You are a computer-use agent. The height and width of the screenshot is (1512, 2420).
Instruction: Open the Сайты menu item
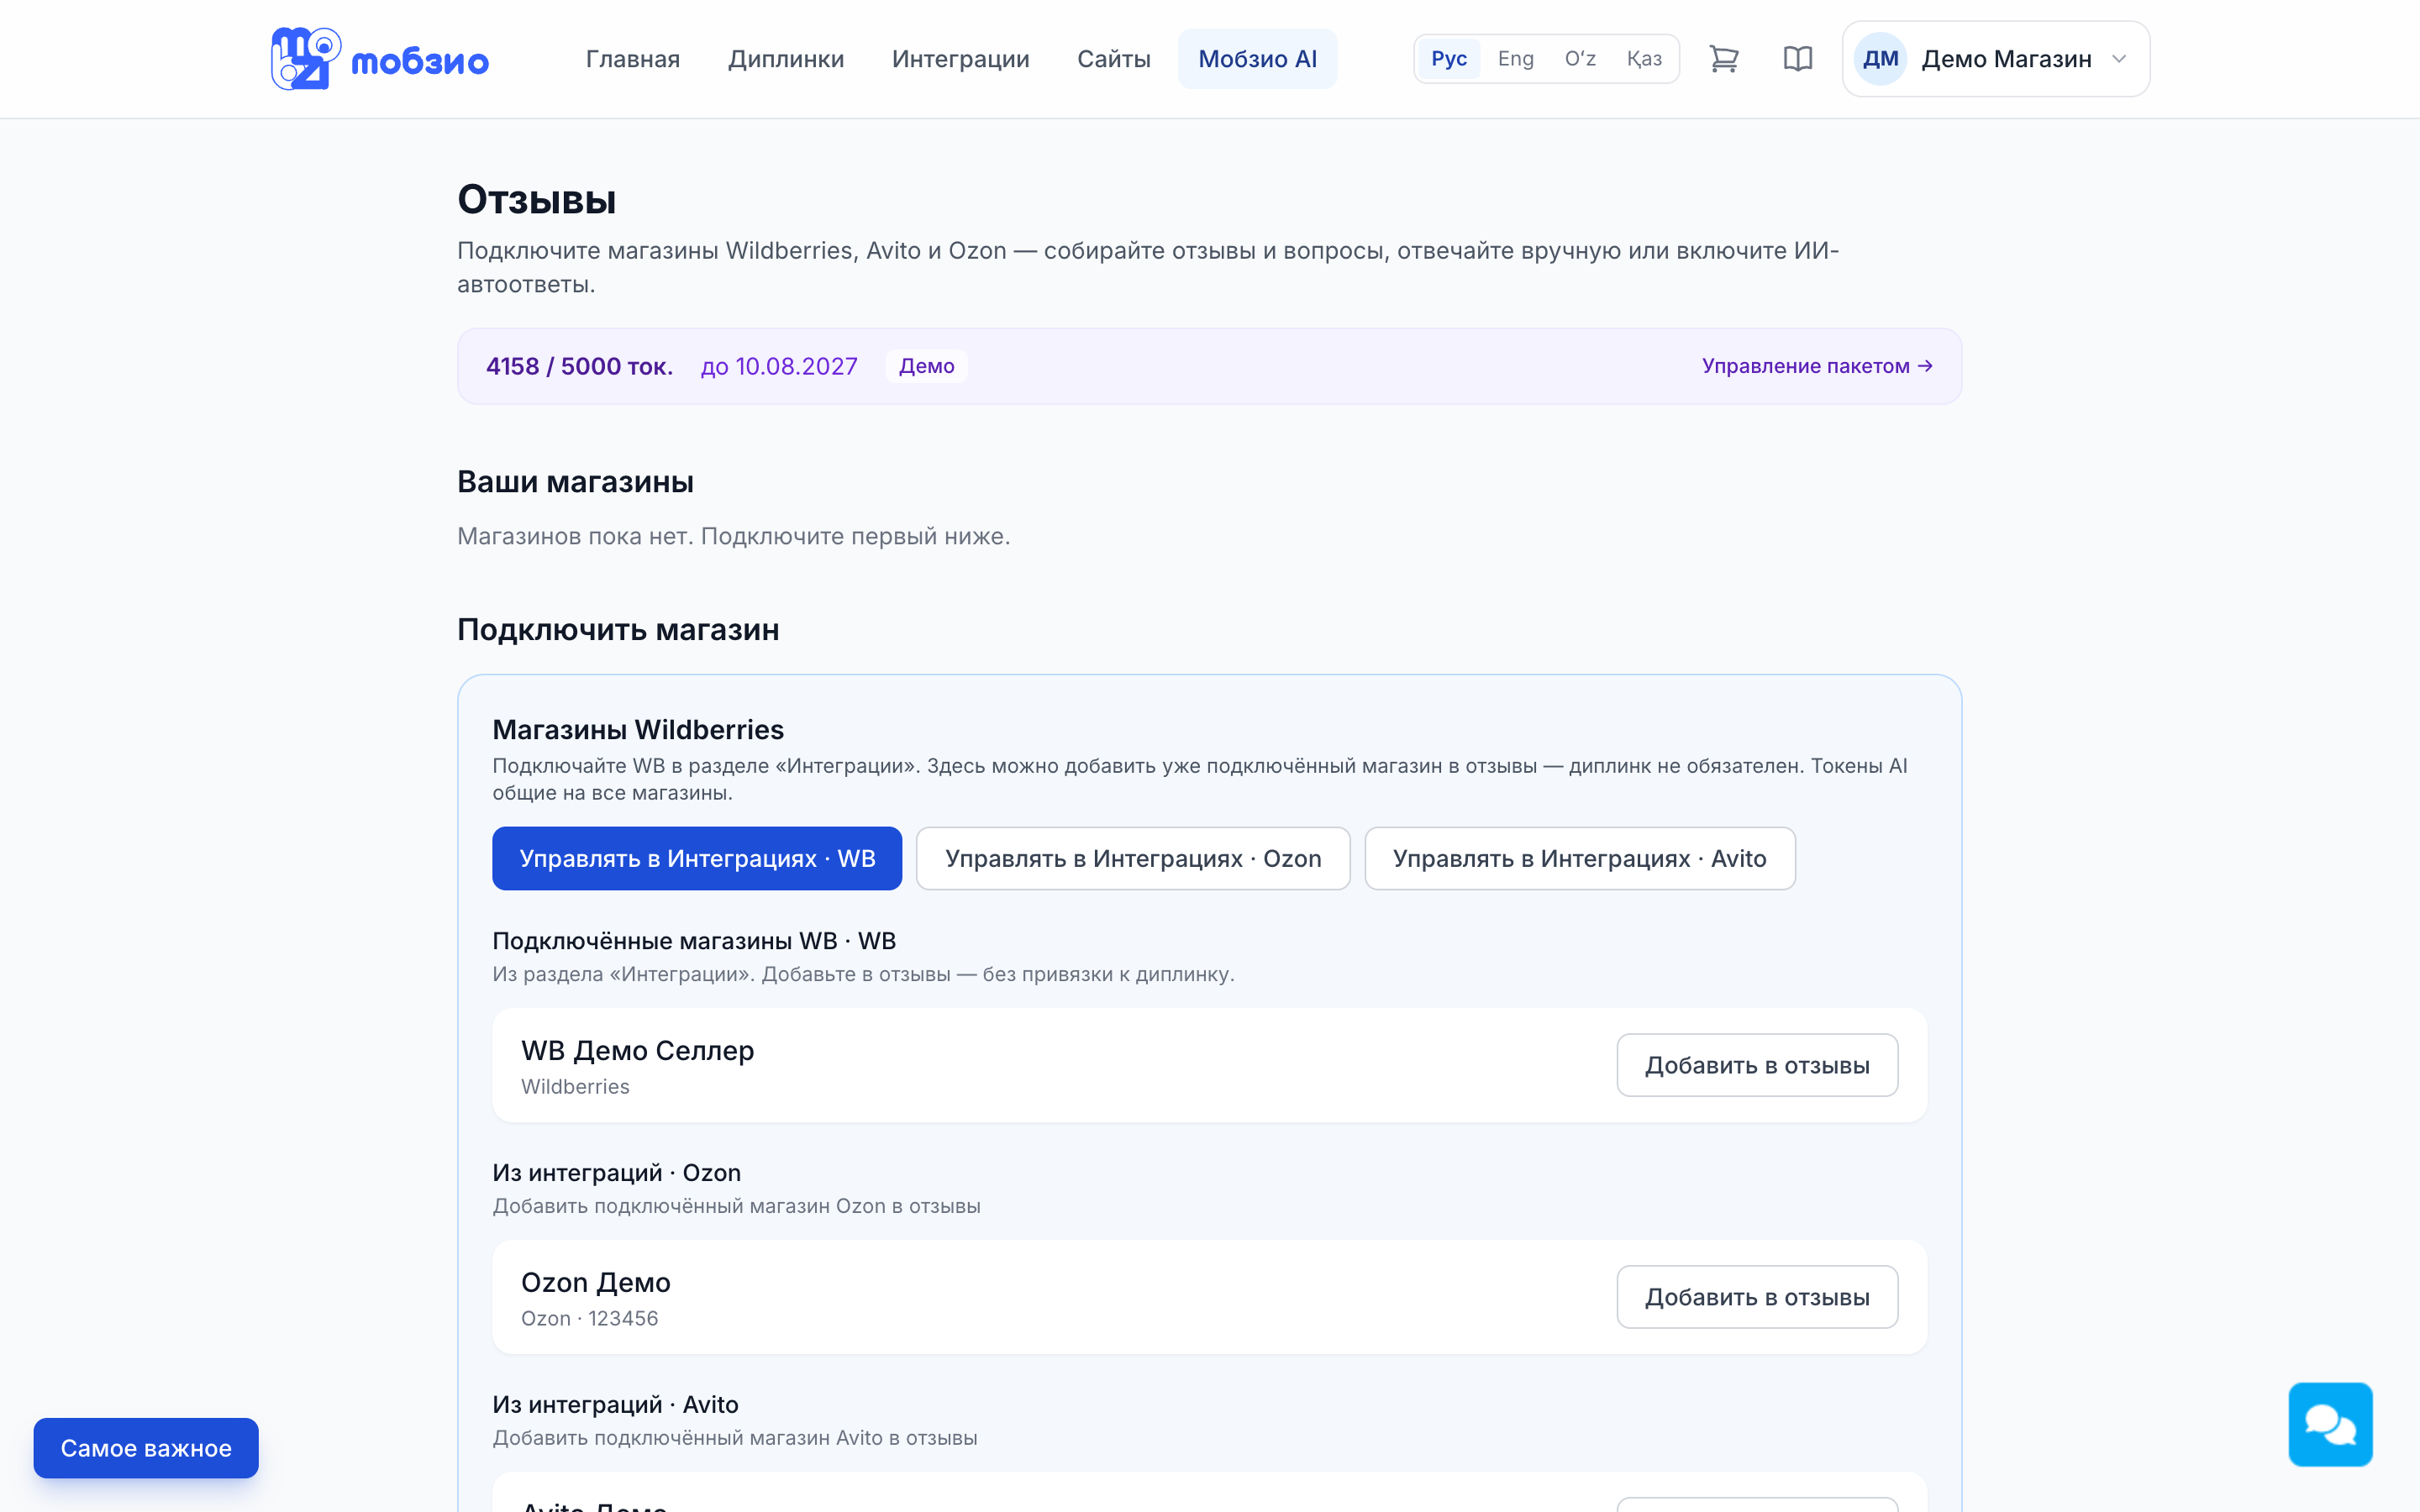[1114, 59]
